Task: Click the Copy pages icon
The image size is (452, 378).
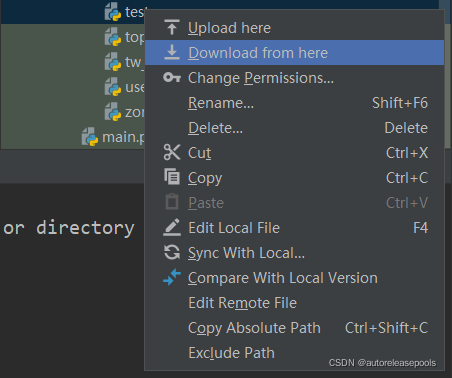Action: (x=172, y=177)
